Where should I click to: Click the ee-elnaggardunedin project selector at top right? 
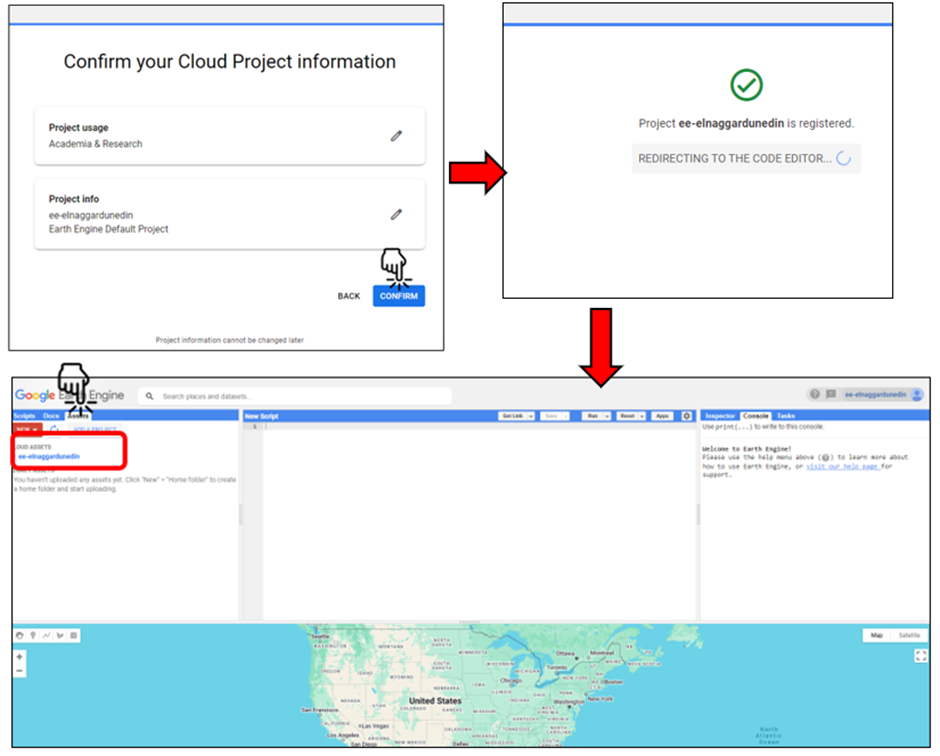point(875,394)
